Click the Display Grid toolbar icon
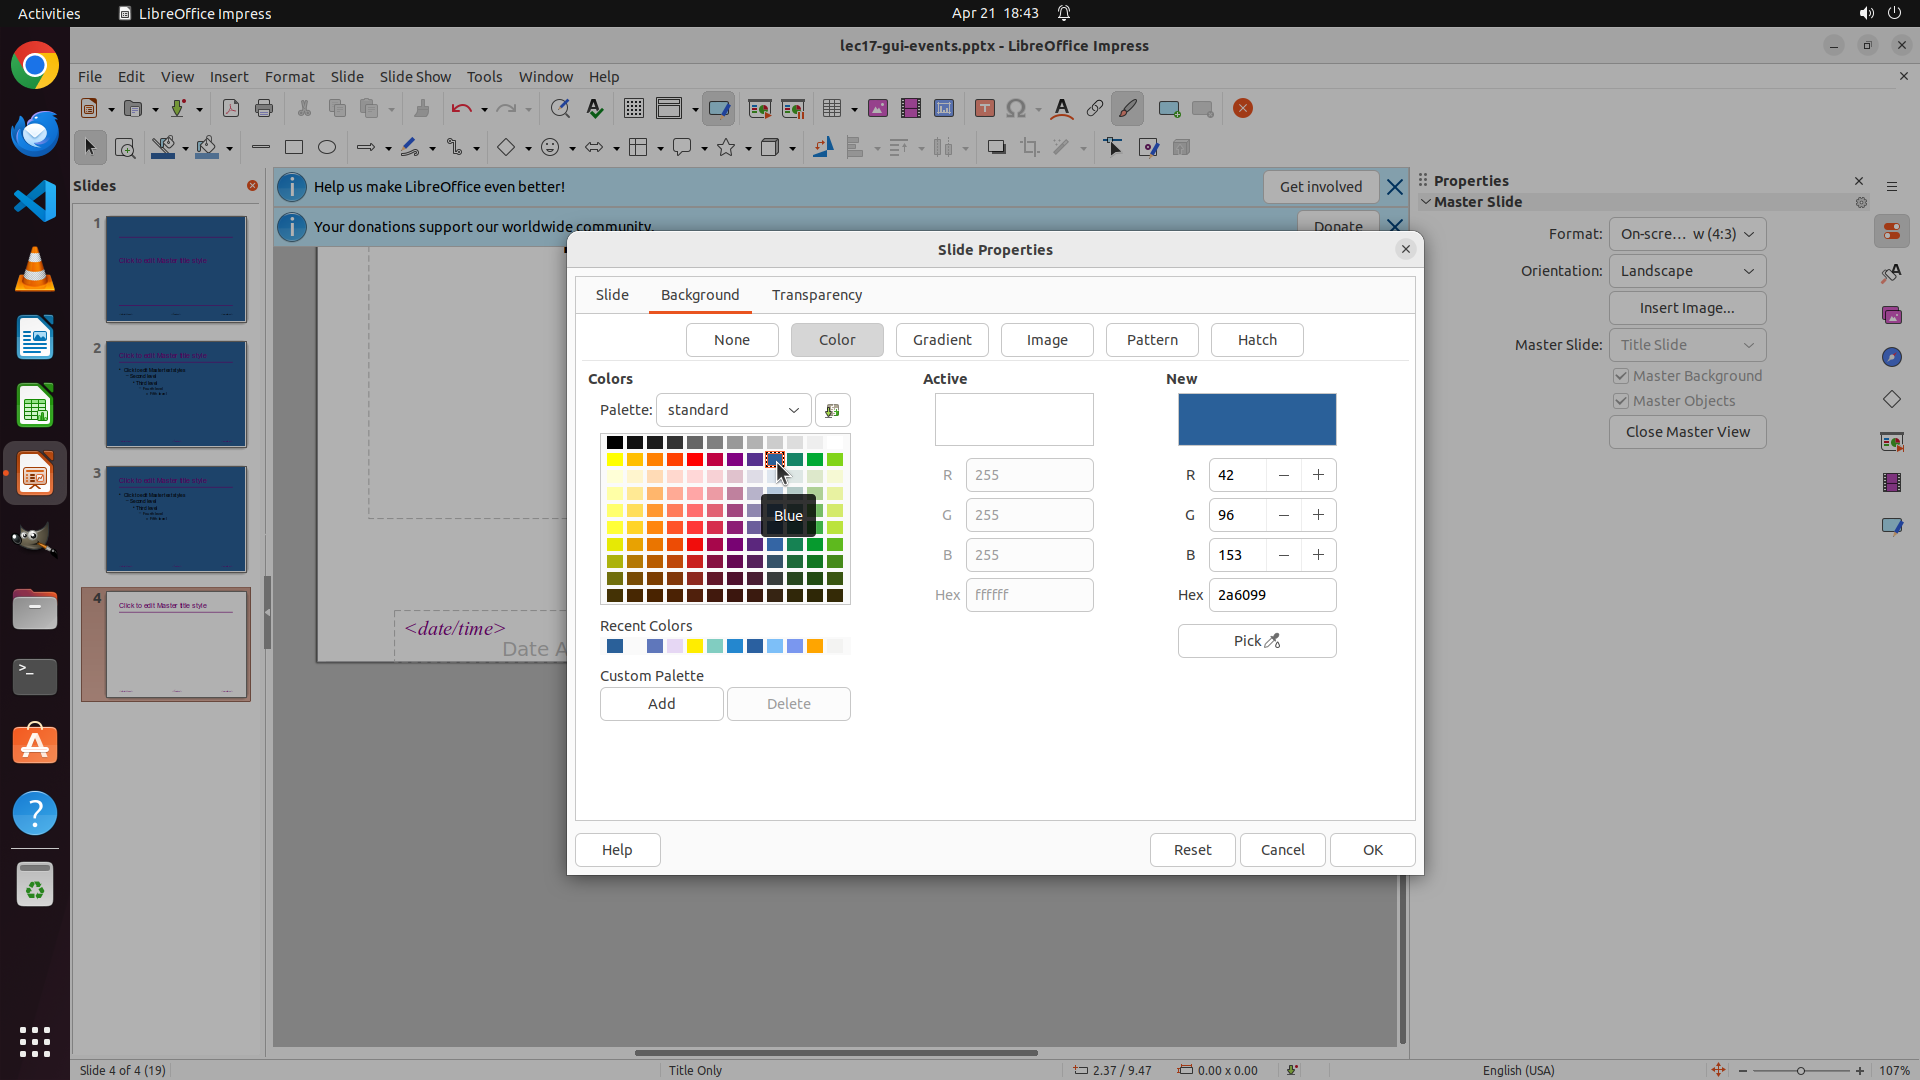The image size is (1920, 1080). [x=633, y=109]
